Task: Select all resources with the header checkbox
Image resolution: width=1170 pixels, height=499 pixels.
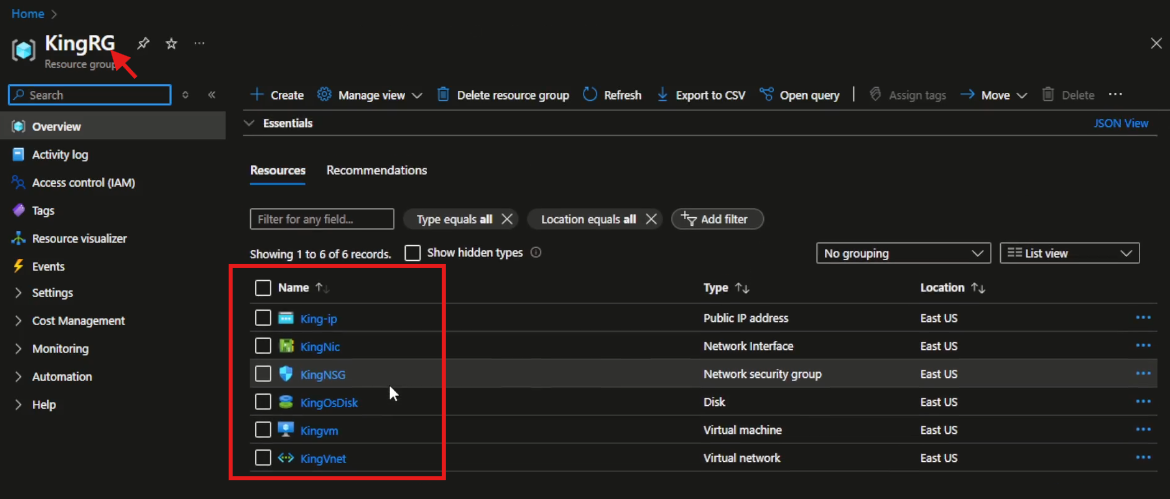Action: [263, 288]
